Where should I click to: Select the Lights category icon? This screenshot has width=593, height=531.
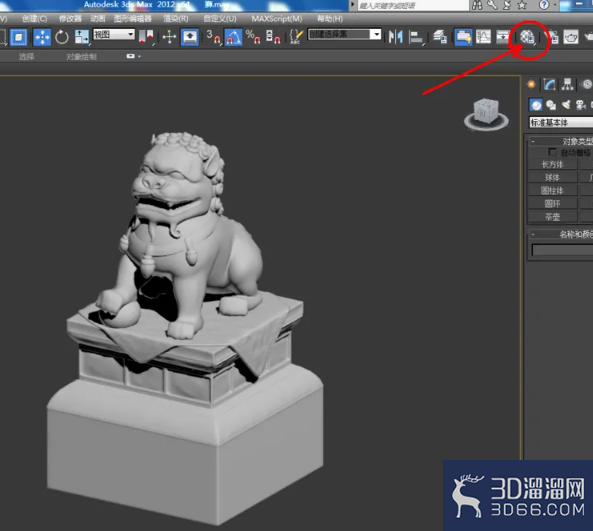pos(566,105)
